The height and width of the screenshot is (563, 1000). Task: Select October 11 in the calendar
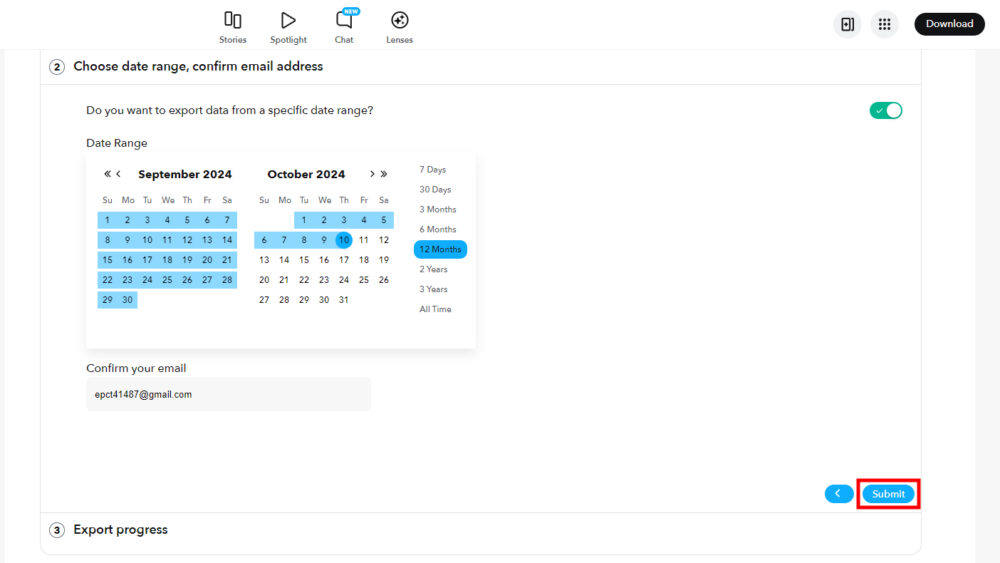pyautogui.click(x=364, y=240)
